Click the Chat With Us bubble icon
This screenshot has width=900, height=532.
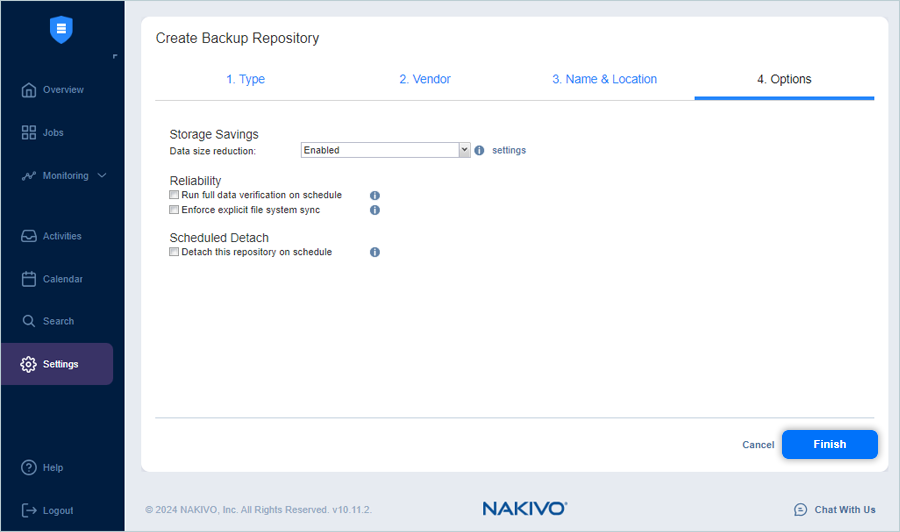click(x=800, y=510)
